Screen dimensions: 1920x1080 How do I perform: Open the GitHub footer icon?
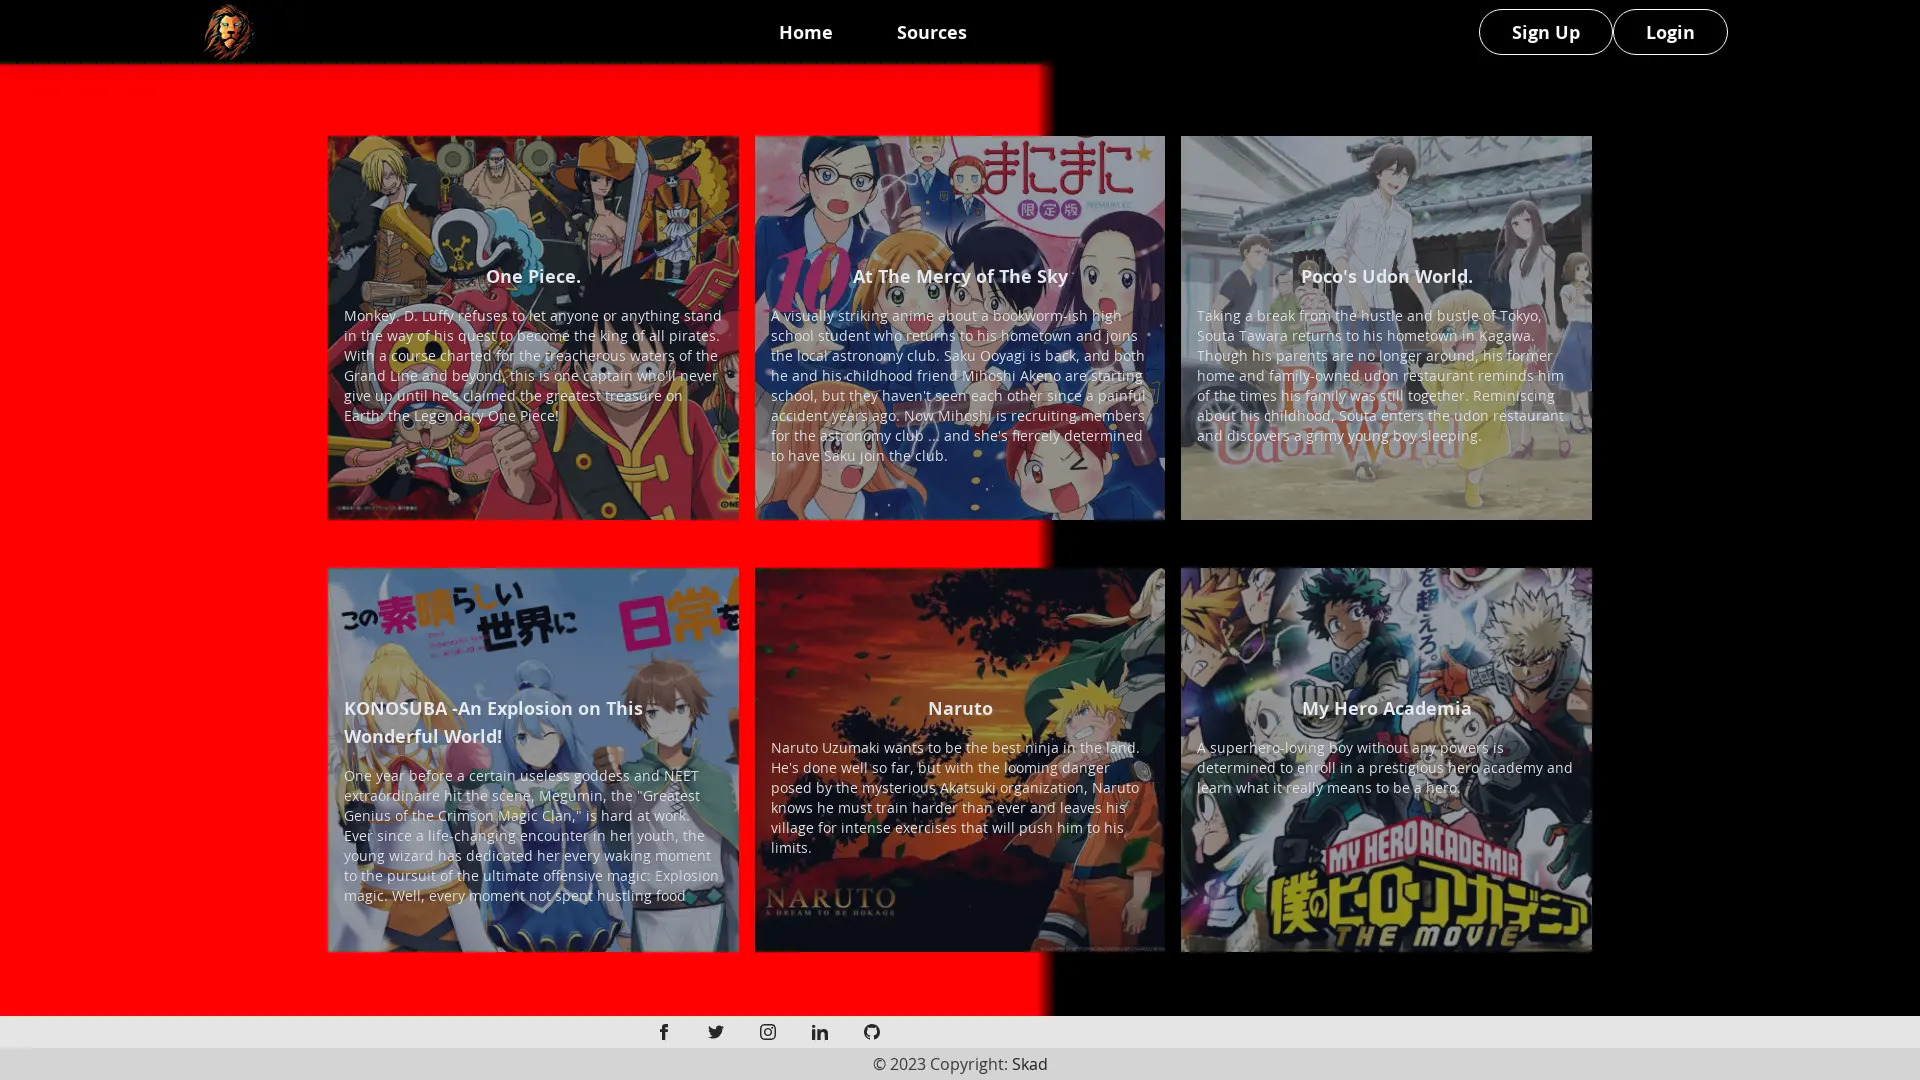click(872, 1031)
